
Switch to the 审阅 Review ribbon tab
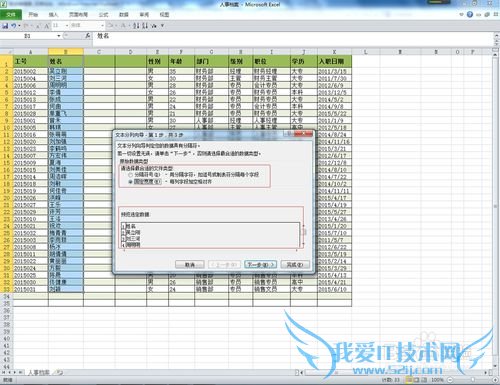tap(144, 15)
